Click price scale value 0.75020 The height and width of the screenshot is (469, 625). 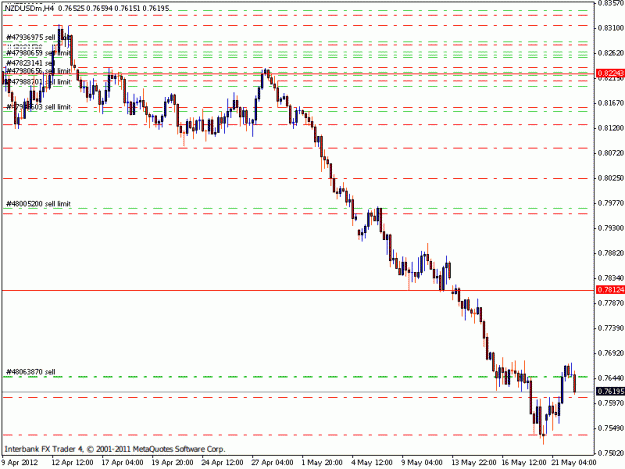pyautogui.click(x=611, y=453)
